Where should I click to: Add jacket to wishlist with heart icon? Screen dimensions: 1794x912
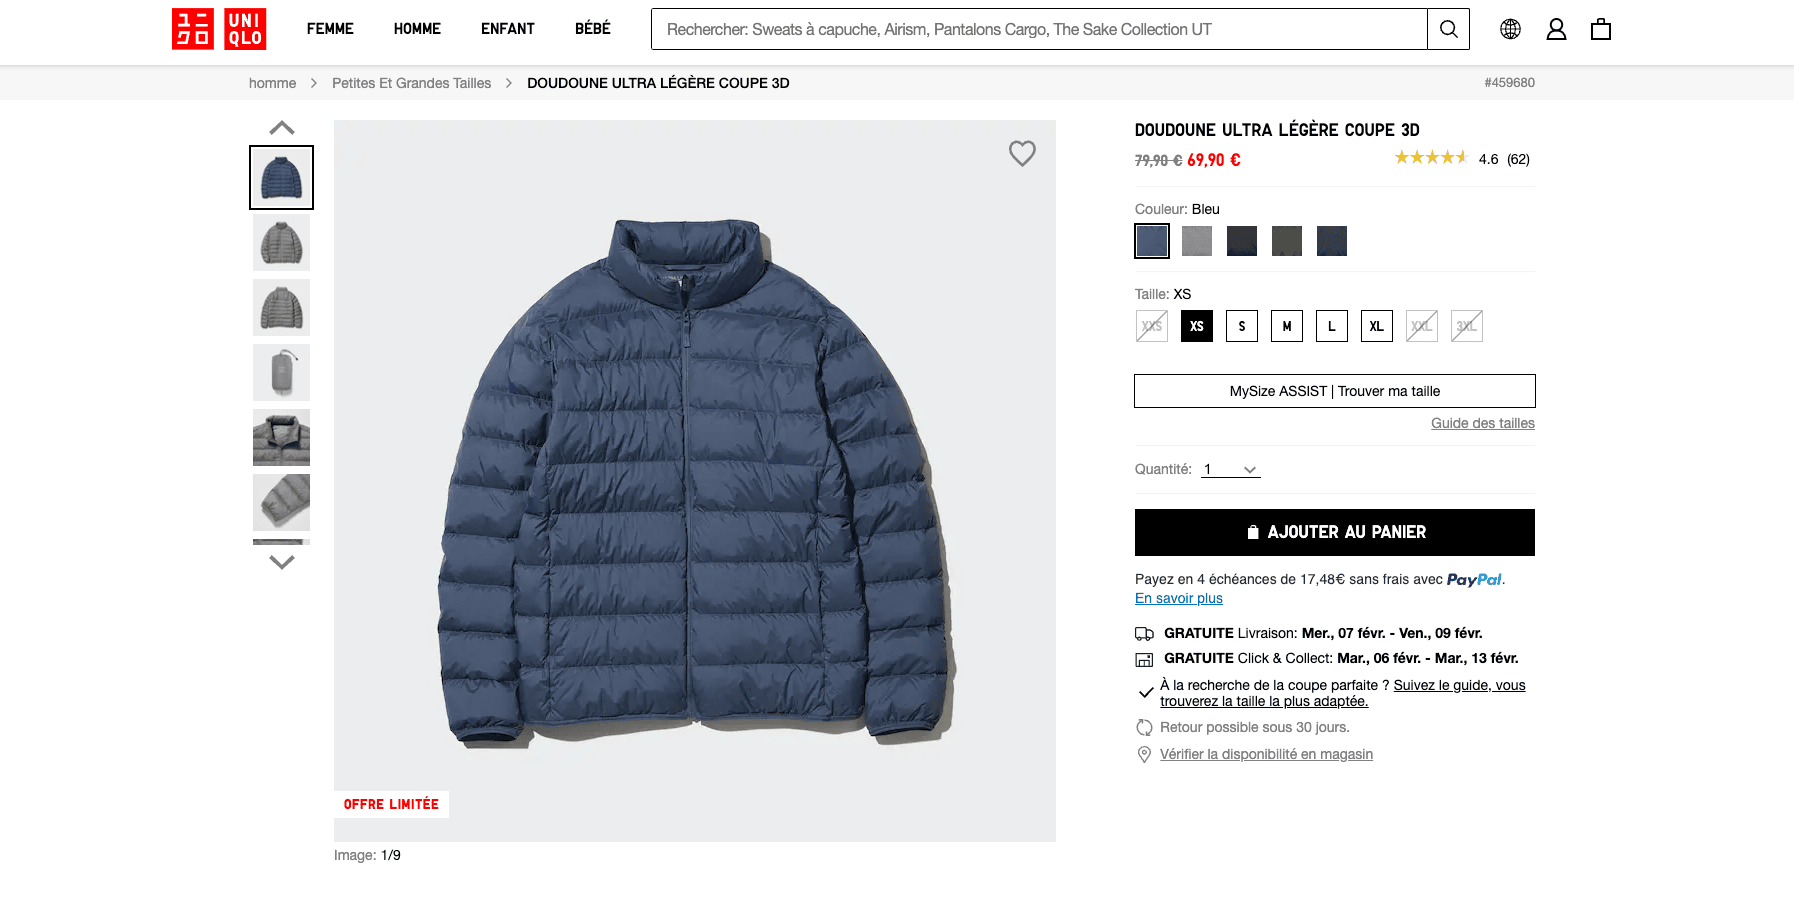[x=1022, y=153]
